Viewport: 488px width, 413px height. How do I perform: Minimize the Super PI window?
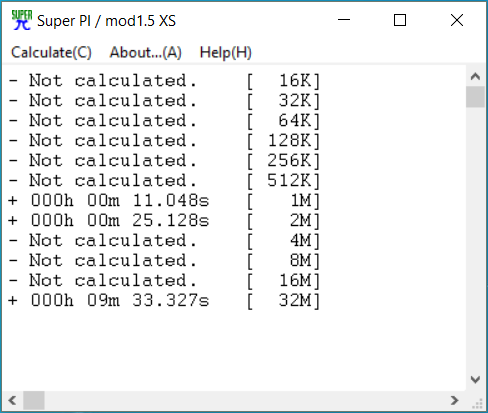[x=344, y=20]
